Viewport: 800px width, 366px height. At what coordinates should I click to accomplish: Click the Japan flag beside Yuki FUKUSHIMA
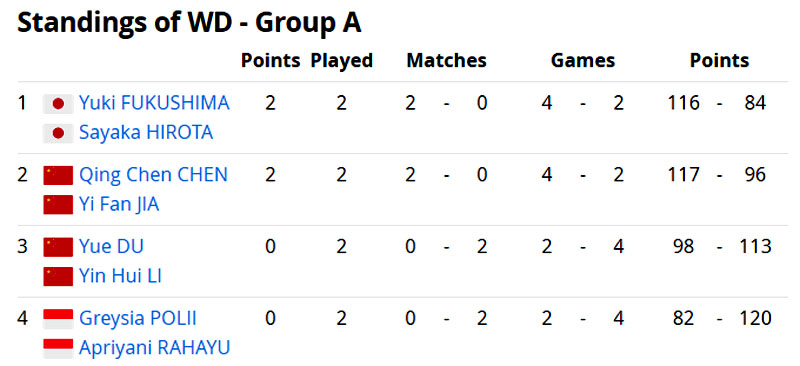[x=58, y=104]
